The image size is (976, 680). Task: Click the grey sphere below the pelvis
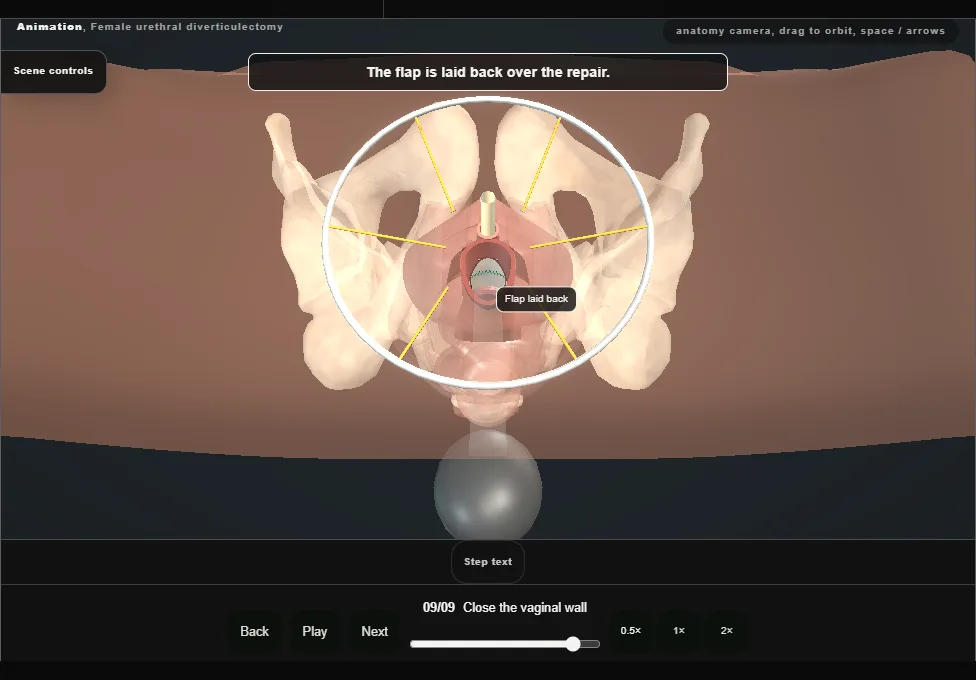point(487,486)
